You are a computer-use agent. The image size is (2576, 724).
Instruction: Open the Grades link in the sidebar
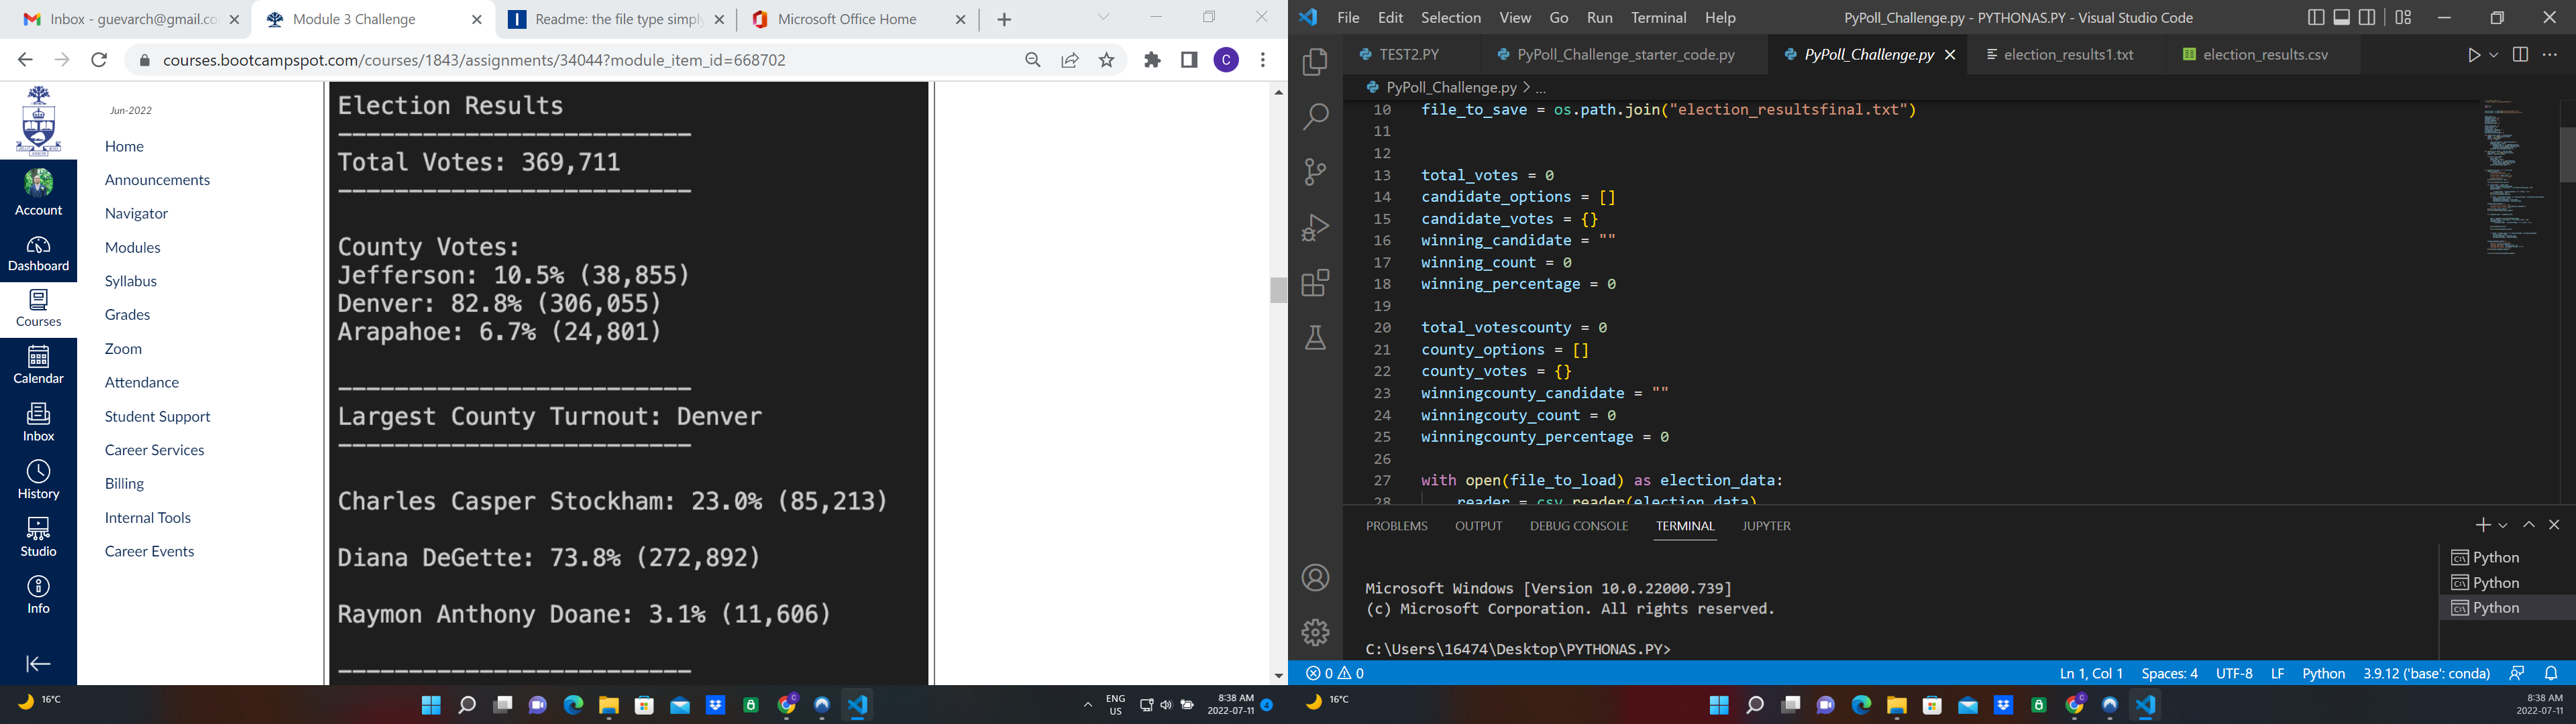127,314
